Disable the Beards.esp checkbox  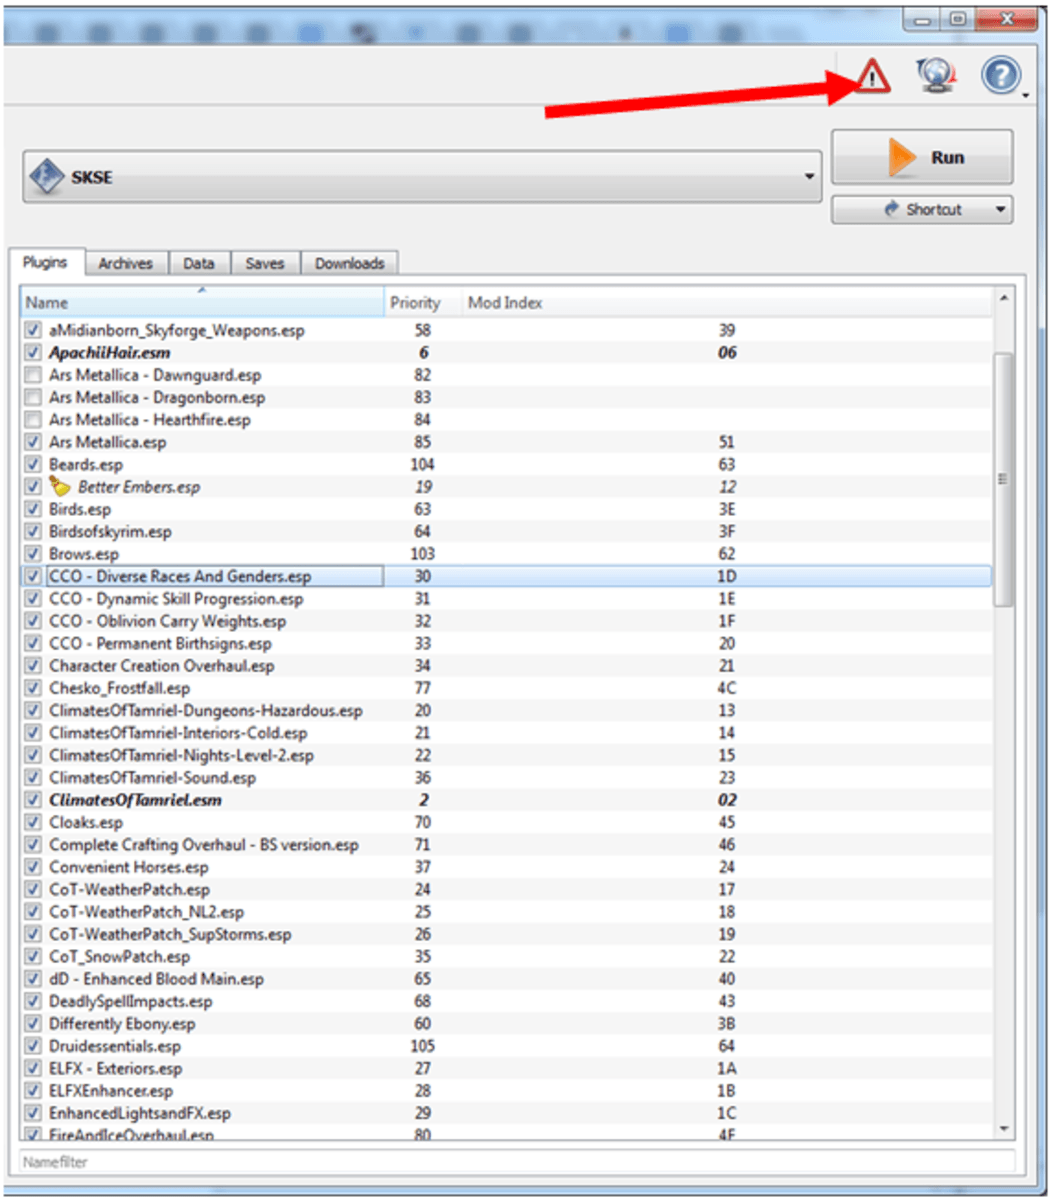(34, 465)
